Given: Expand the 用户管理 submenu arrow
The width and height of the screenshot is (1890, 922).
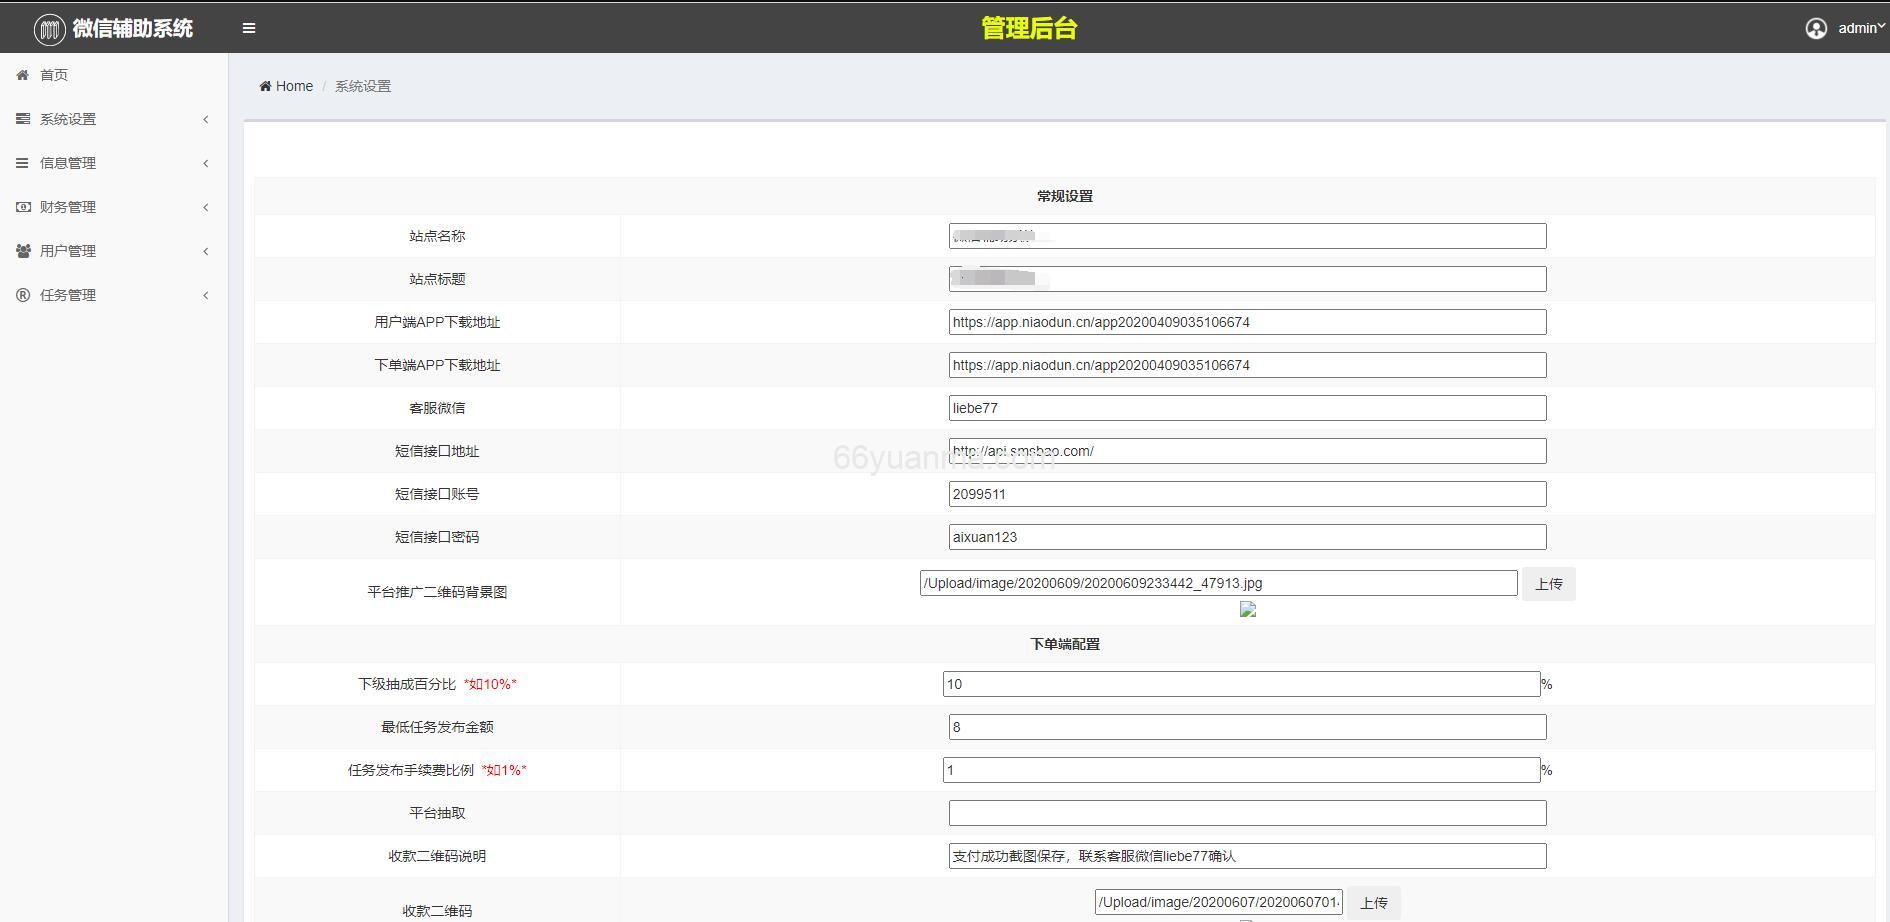Looking at the screenshot, I should (x=206, y=251).
